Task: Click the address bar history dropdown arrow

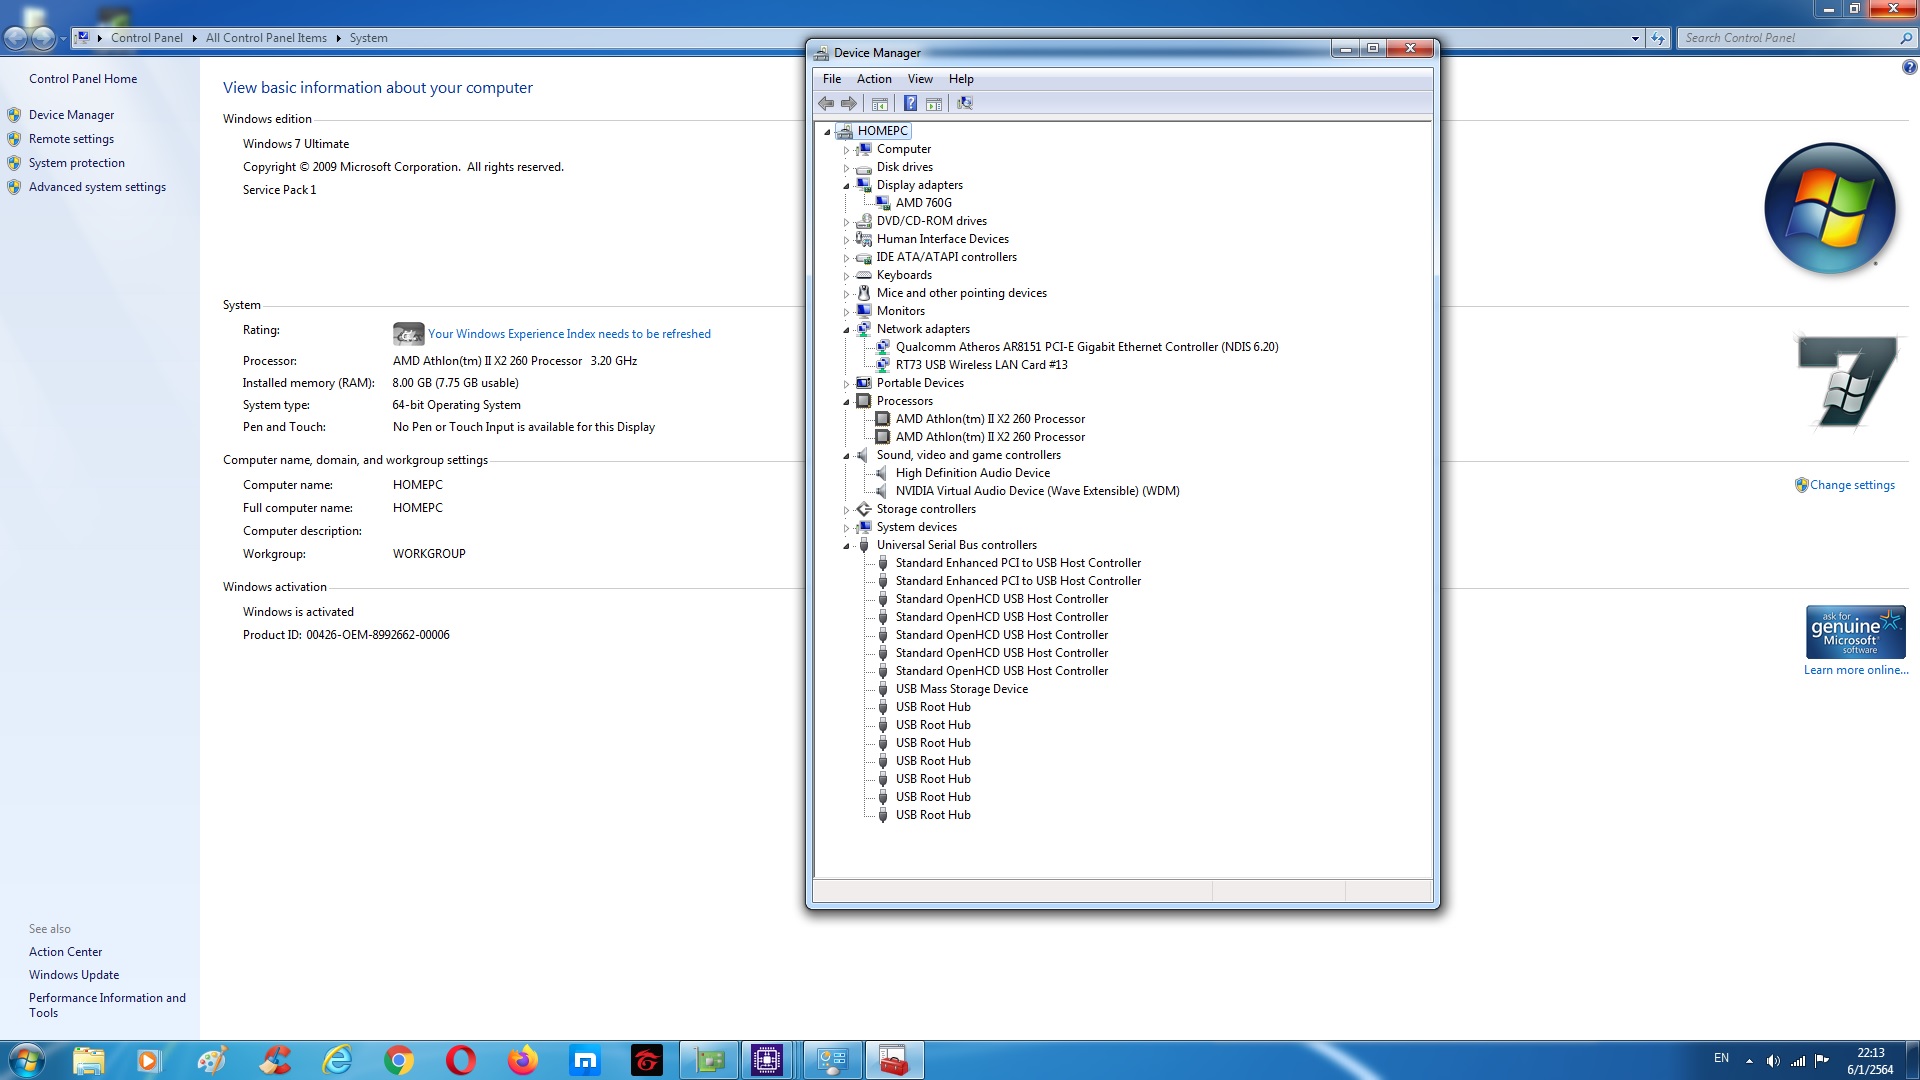Action: (x=1635, y=38)
